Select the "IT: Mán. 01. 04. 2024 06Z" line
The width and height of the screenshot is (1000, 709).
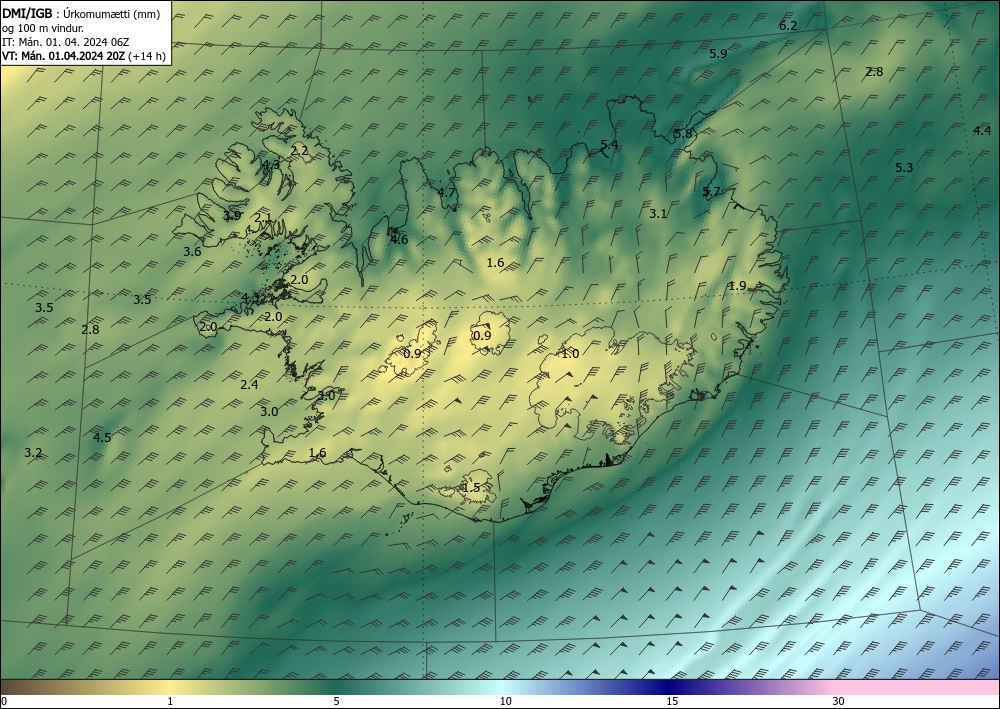click(66, 42)
